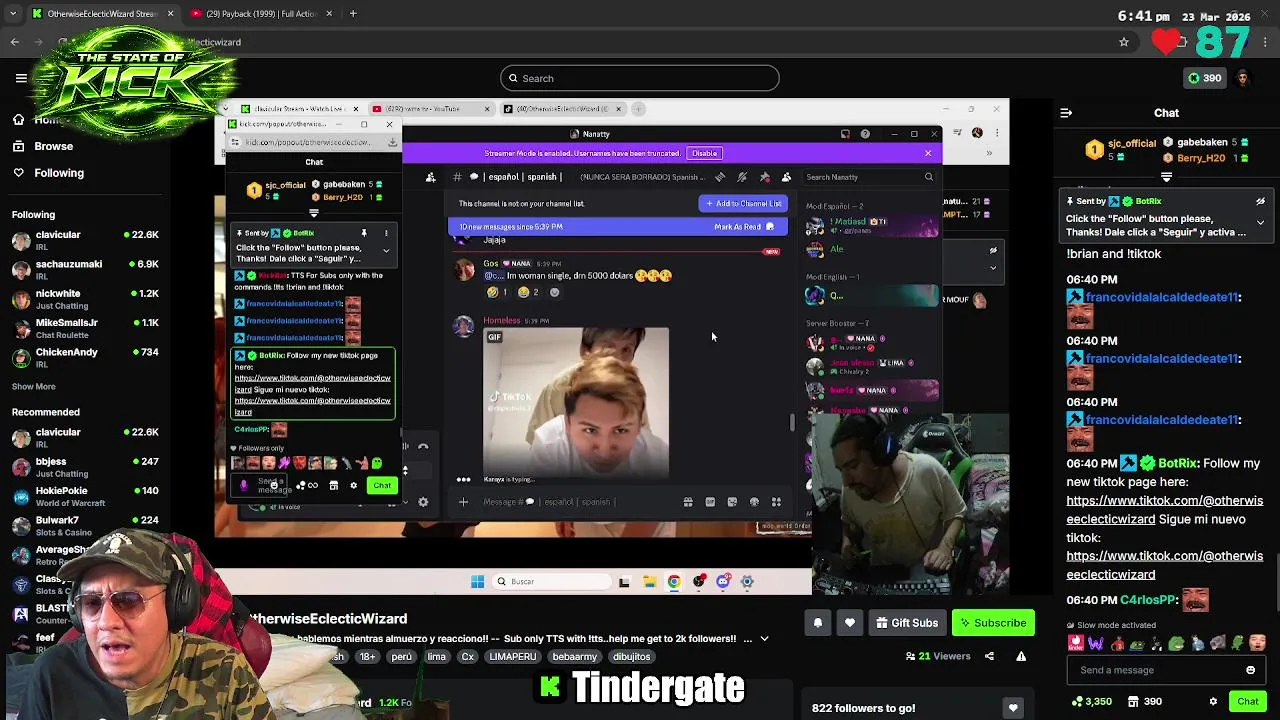Open first TikTok link in chat

click(x=1164, y=510)
